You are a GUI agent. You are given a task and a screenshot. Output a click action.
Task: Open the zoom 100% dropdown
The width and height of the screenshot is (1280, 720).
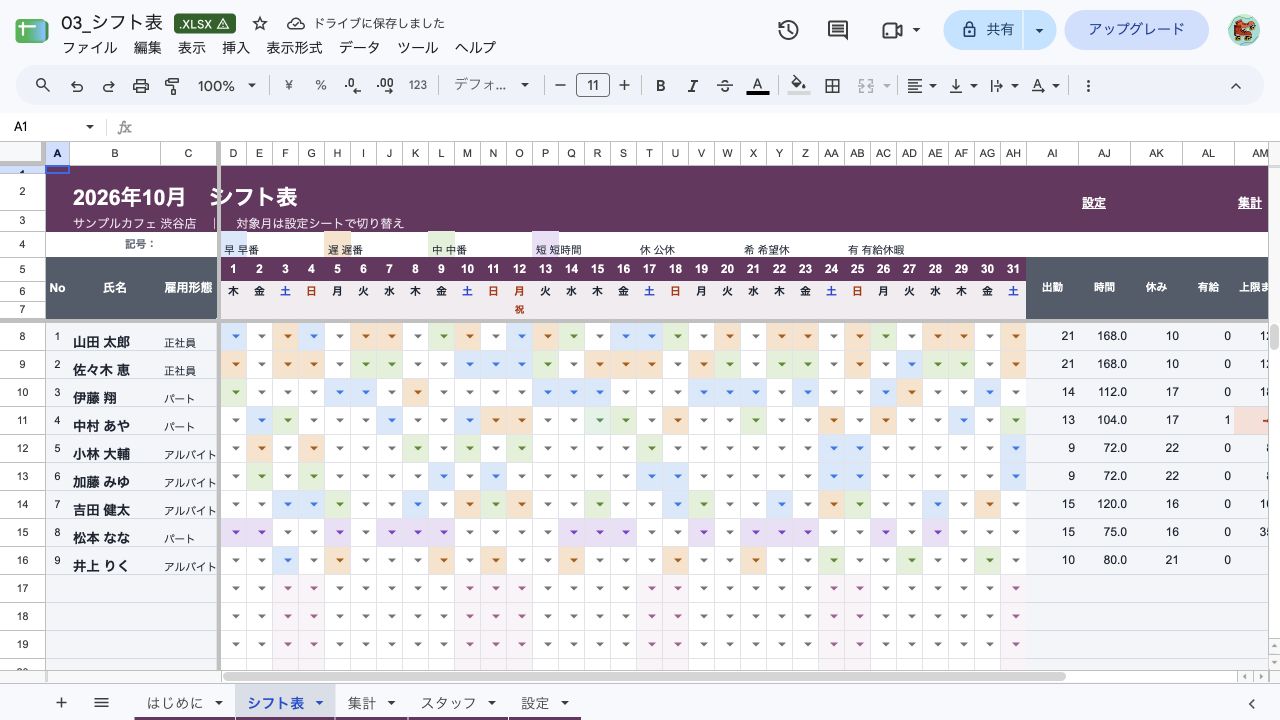[227, 86]
